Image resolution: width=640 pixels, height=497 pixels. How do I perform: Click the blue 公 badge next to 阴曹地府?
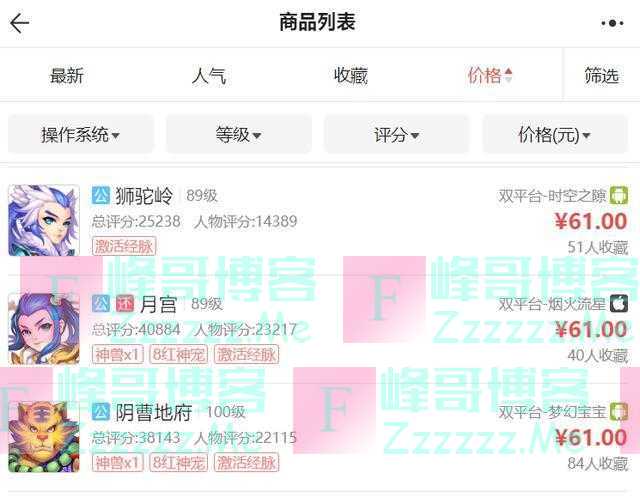coord(100,412)
